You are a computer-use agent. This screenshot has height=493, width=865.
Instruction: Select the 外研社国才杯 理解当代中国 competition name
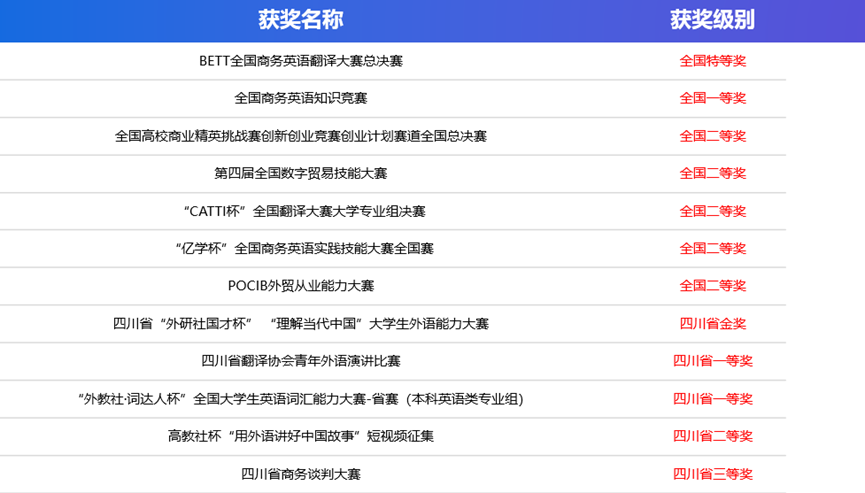pyautogui.click(x=301, y=324)
